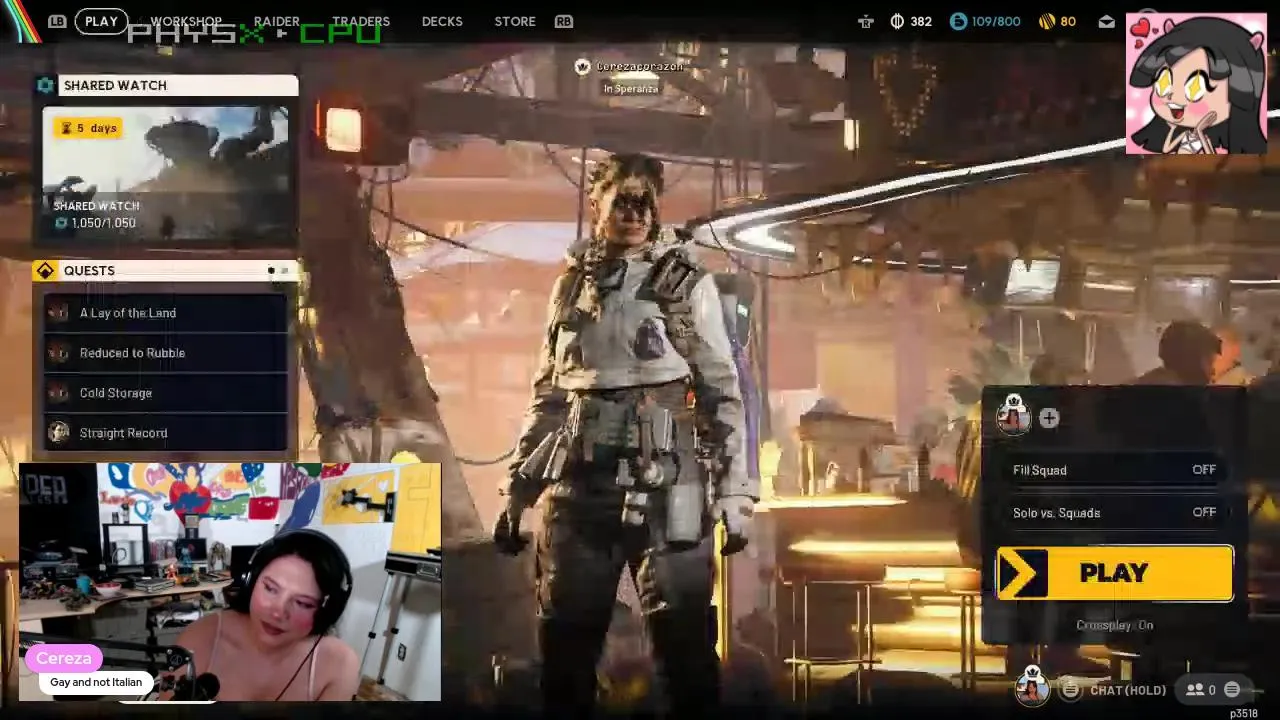Open the Store tab
Image resolution: width=1280 pixels, height=720 pixels.
[515, 21]
